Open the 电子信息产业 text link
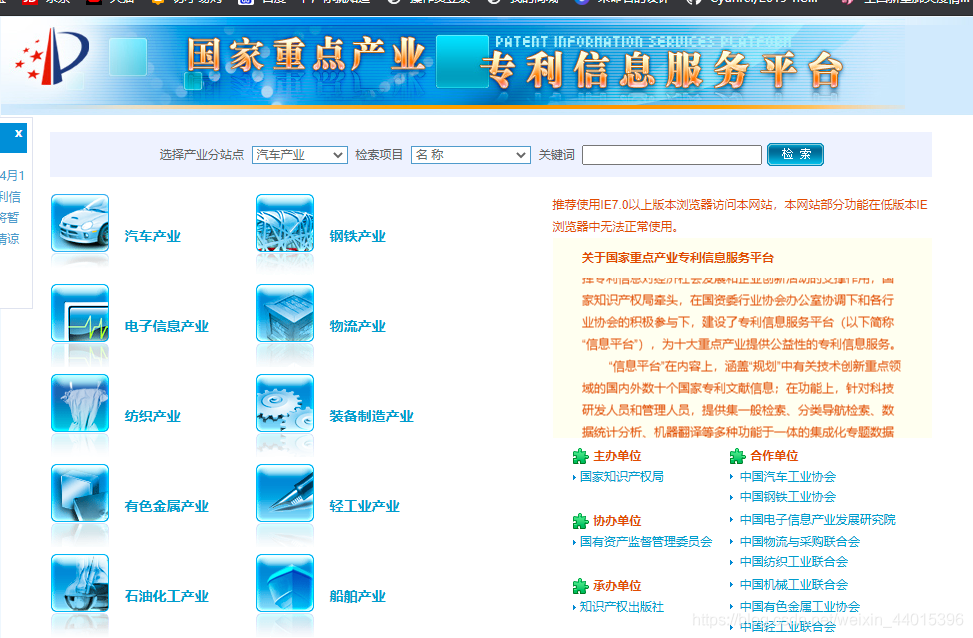This screenshot has width=973, height=638. pos(166,326)
